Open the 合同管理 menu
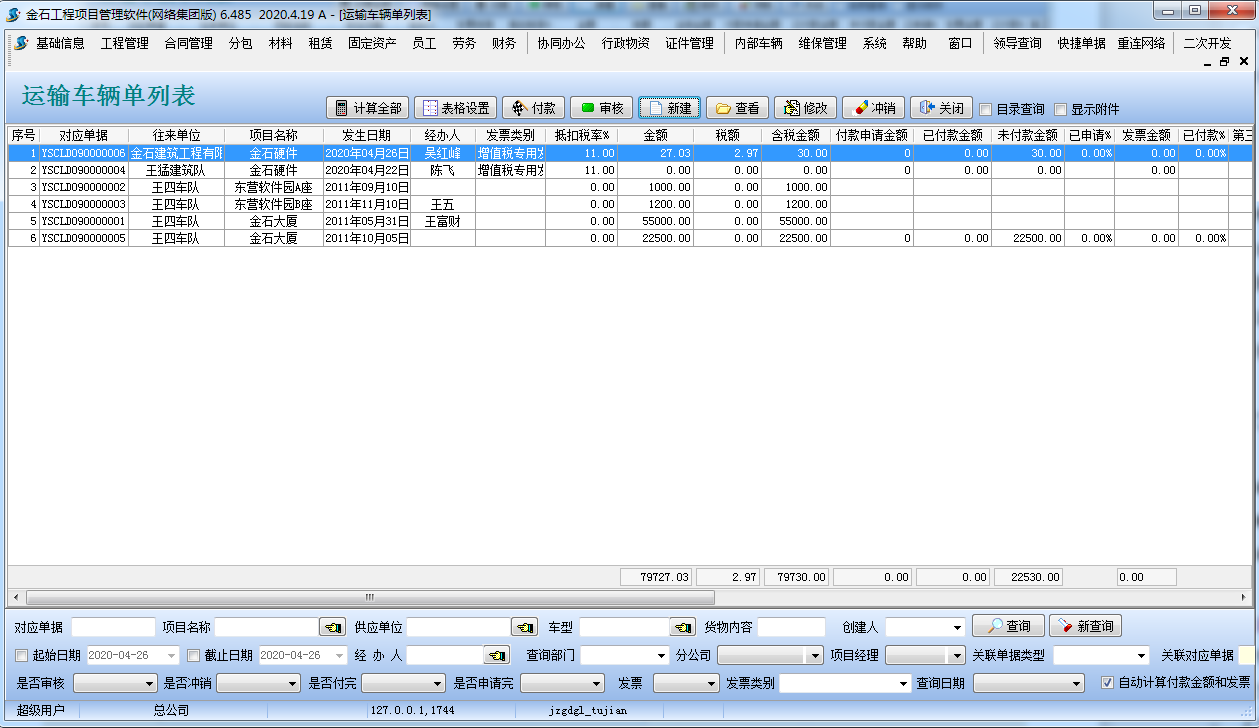This screenshot has height=728, width=1259. point(188,43)
